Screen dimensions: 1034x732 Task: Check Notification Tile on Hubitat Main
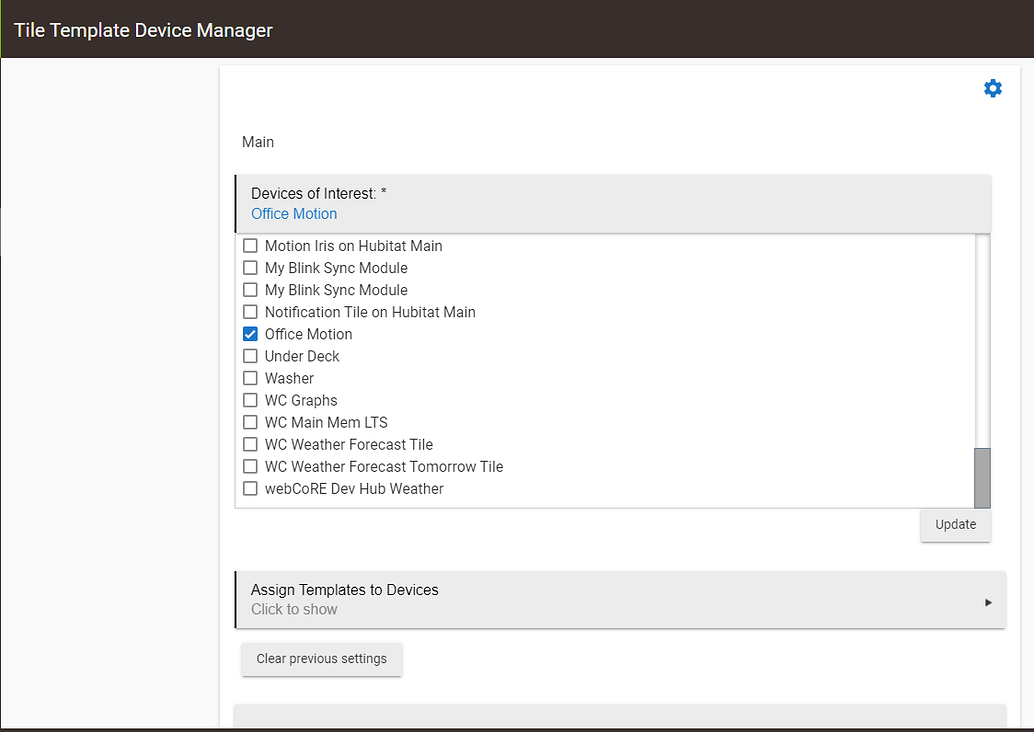(249, 311)
